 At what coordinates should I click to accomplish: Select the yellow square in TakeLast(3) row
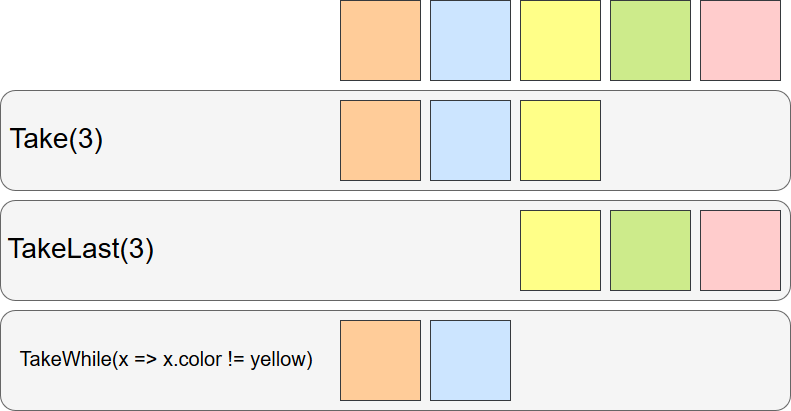560,251
